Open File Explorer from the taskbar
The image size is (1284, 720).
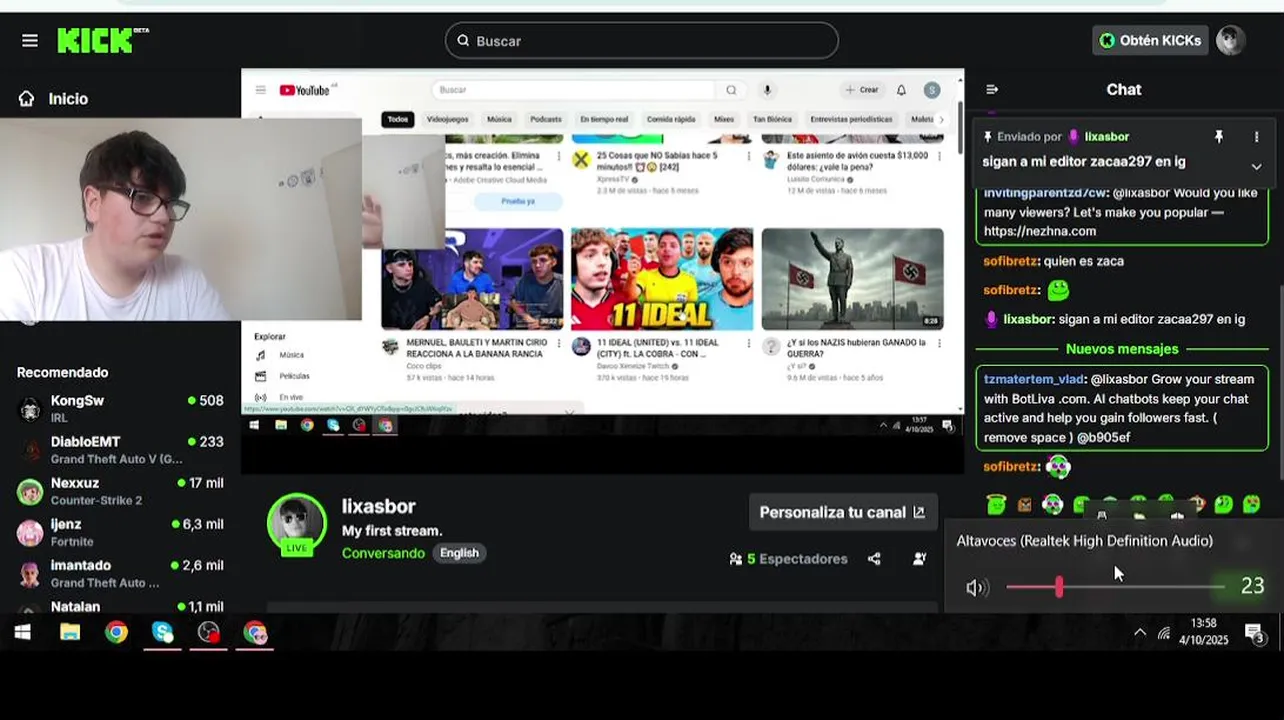(70, 633)
